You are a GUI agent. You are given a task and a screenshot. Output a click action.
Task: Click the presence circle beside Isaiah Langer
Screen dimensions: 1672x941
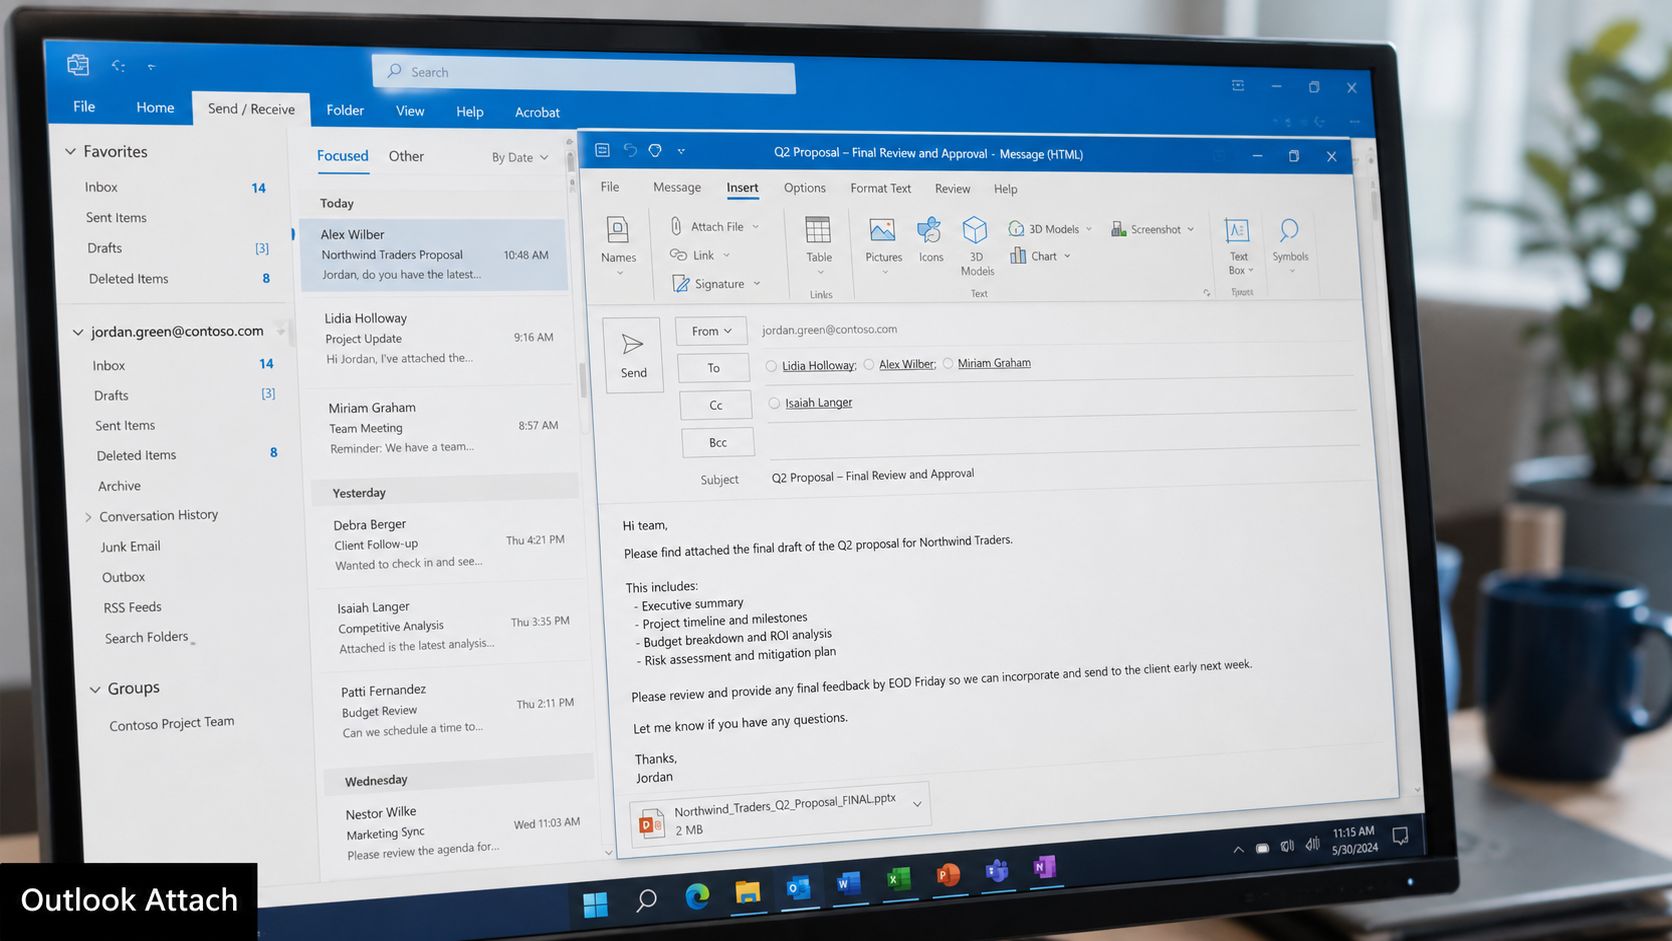click(x=774, y=403)
